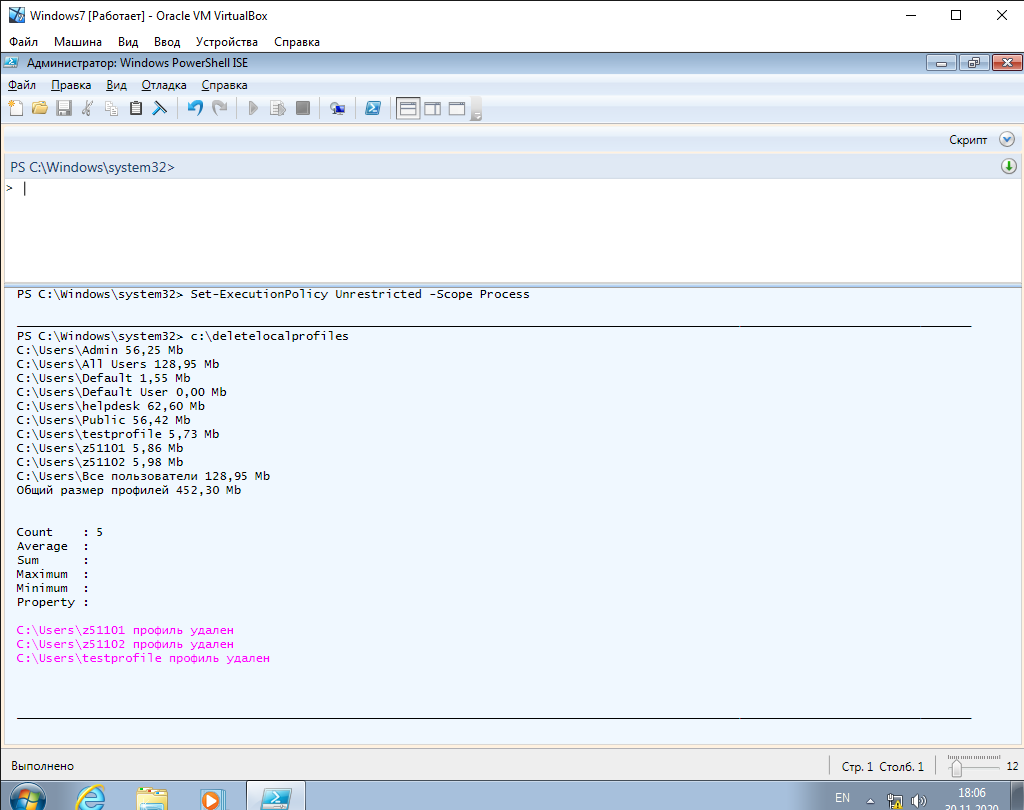
Task: Click the green command pane arrow button
Action: click(1008, 167)
